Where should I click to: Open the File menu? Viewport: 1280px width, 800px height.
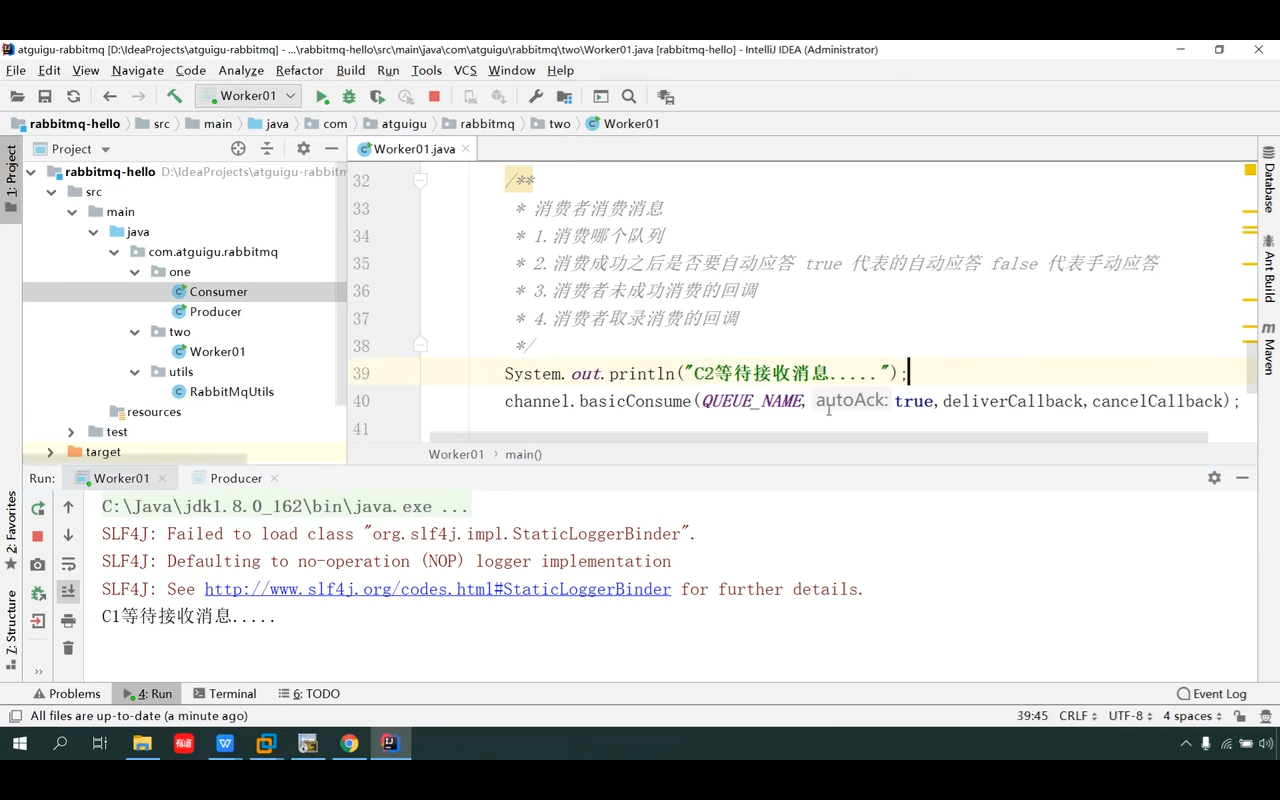[x=16, y=70]
